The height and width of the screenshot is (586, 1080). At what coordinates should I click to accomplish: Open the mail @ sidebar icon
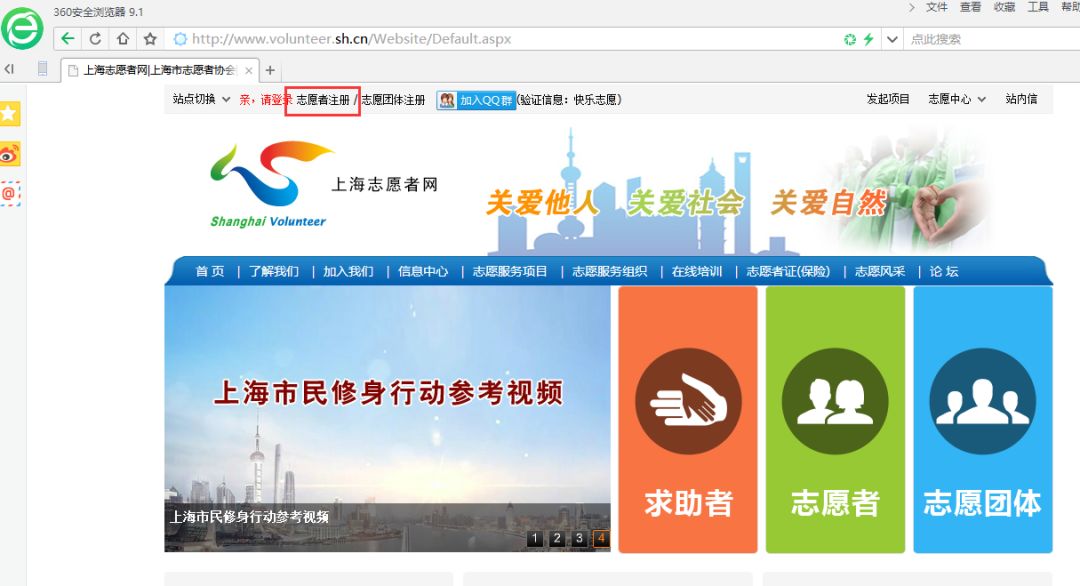pos(10,193)
